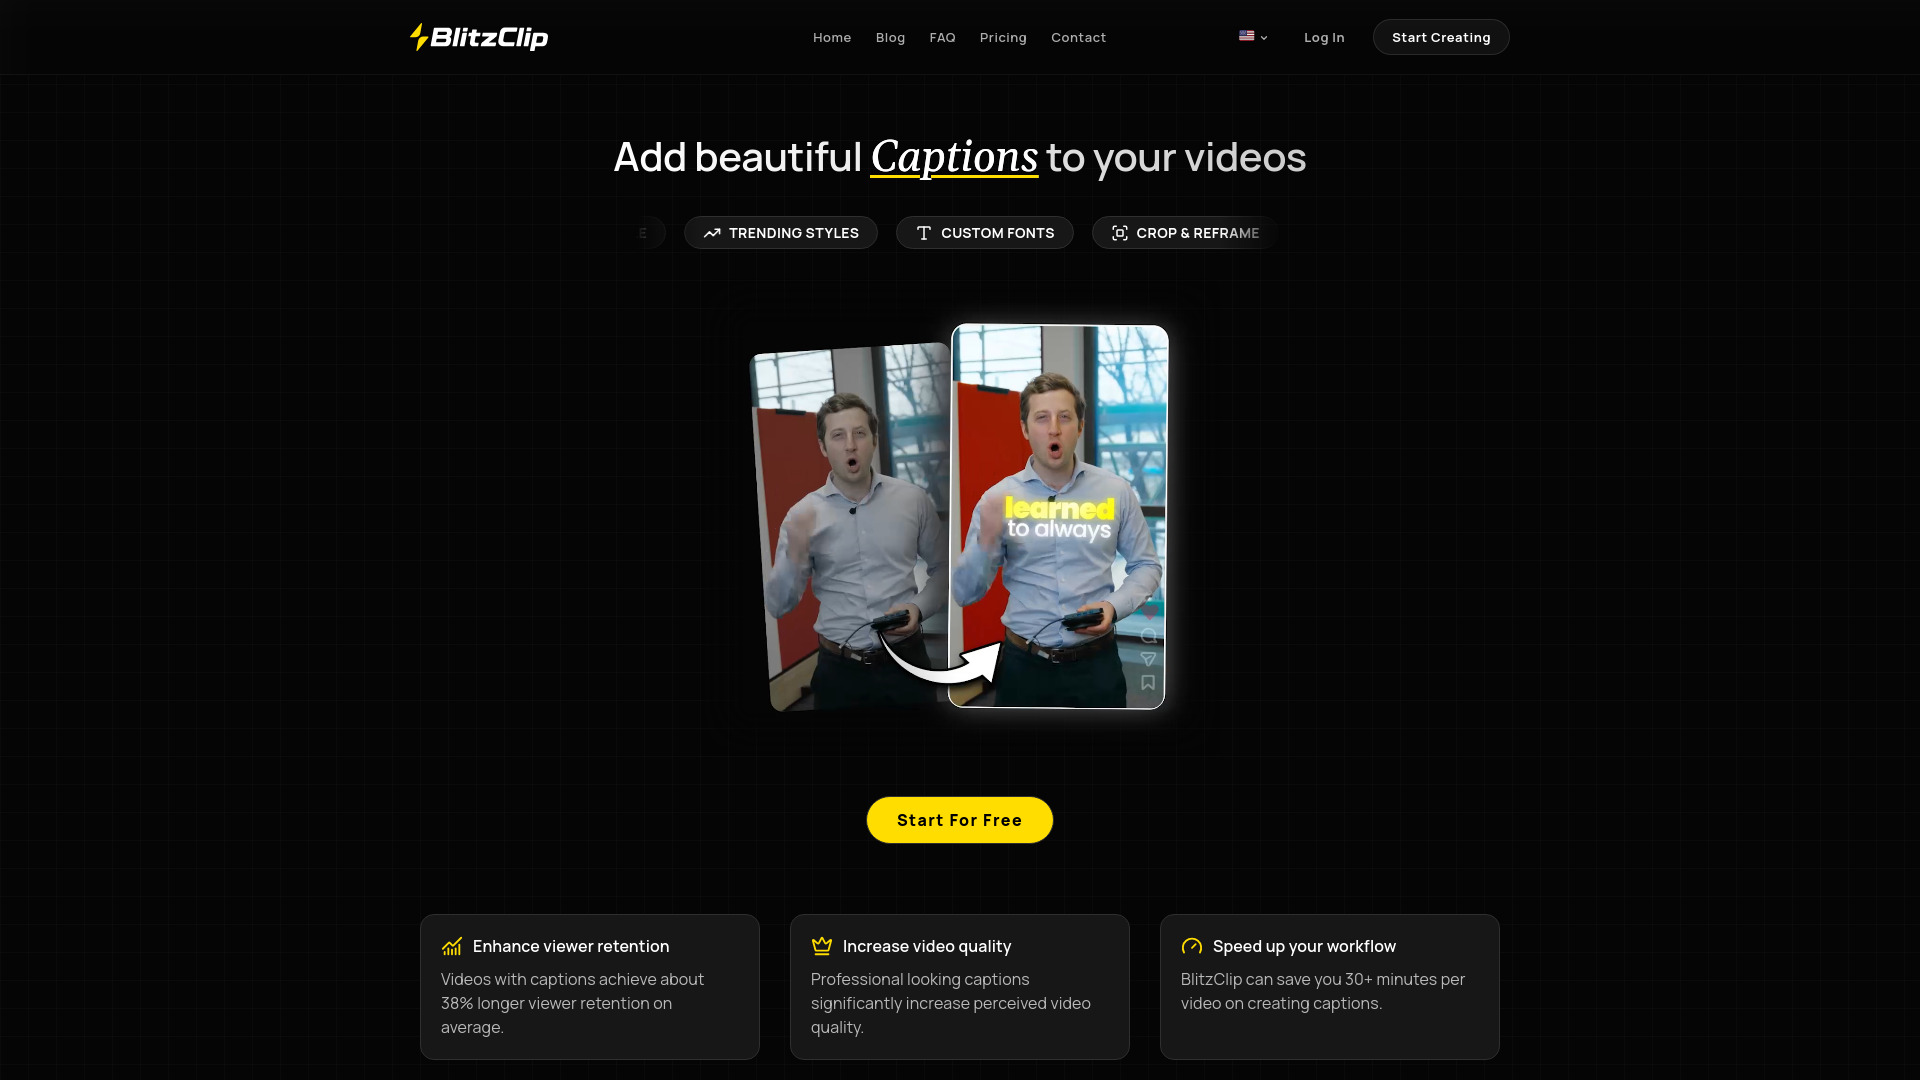
Task: Click the comment bubble icon on captioned video
Action: point(1149,635)
